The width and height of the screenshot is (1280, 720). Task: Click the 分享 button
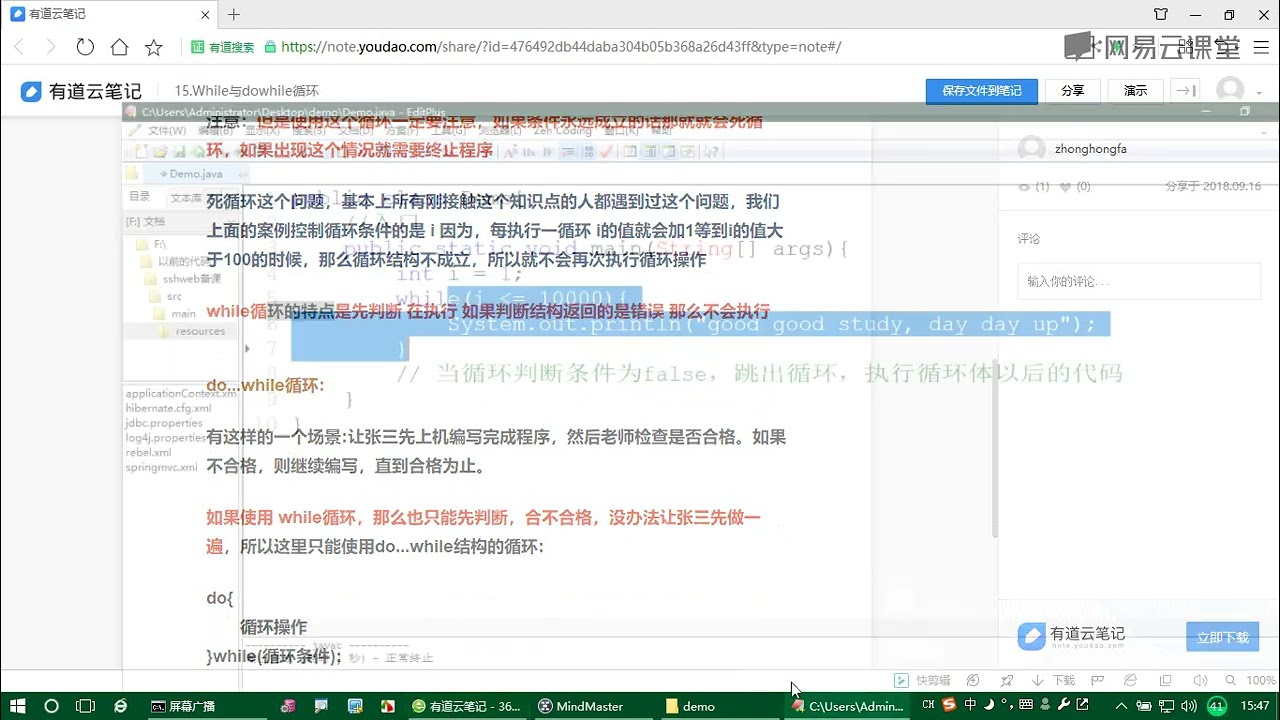[x=1072, y=90]
